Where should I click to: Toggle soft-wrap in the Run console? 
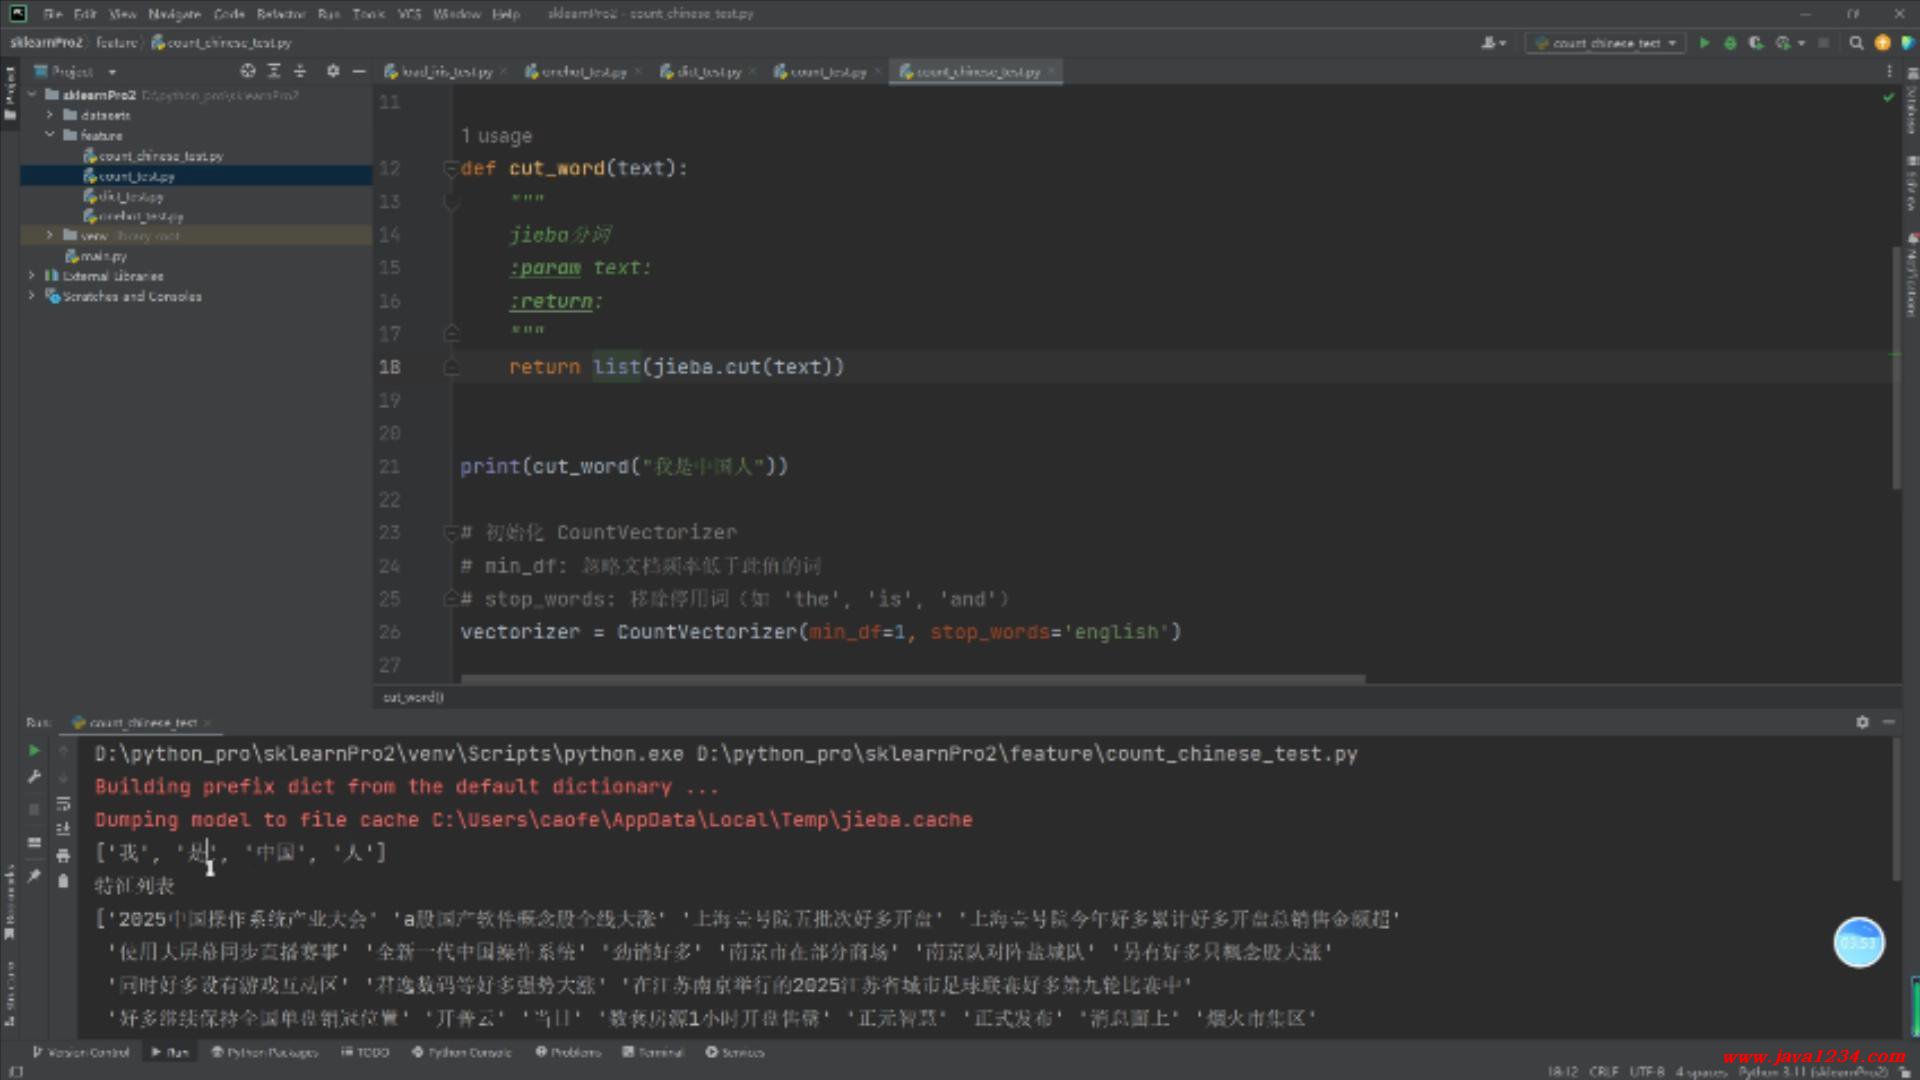63,803
